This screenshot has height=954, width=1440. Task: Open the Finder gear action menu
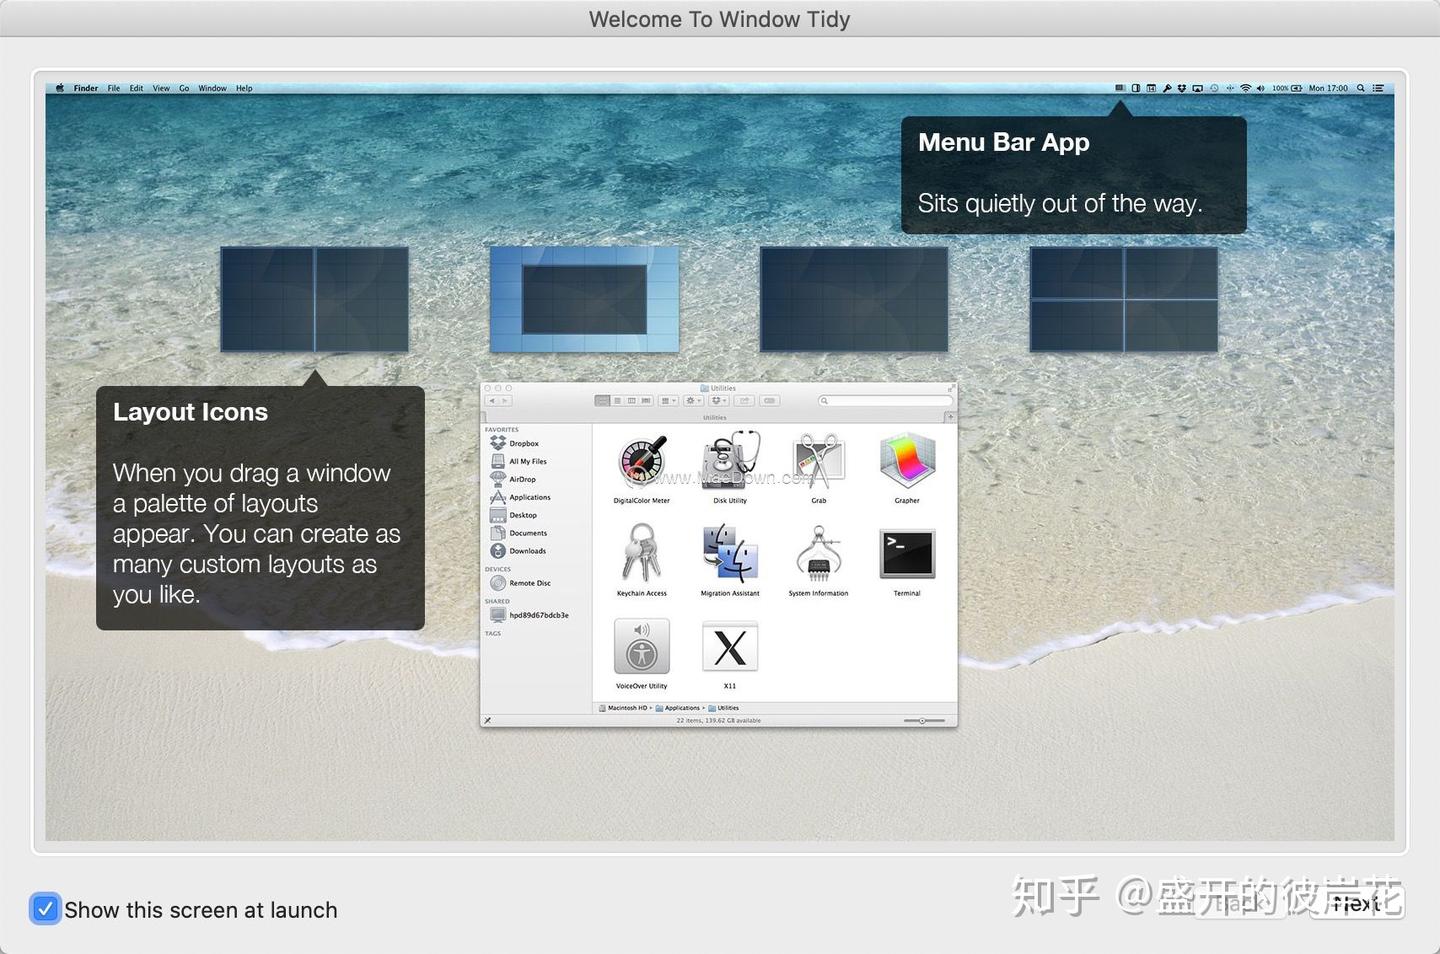point(691,400)
